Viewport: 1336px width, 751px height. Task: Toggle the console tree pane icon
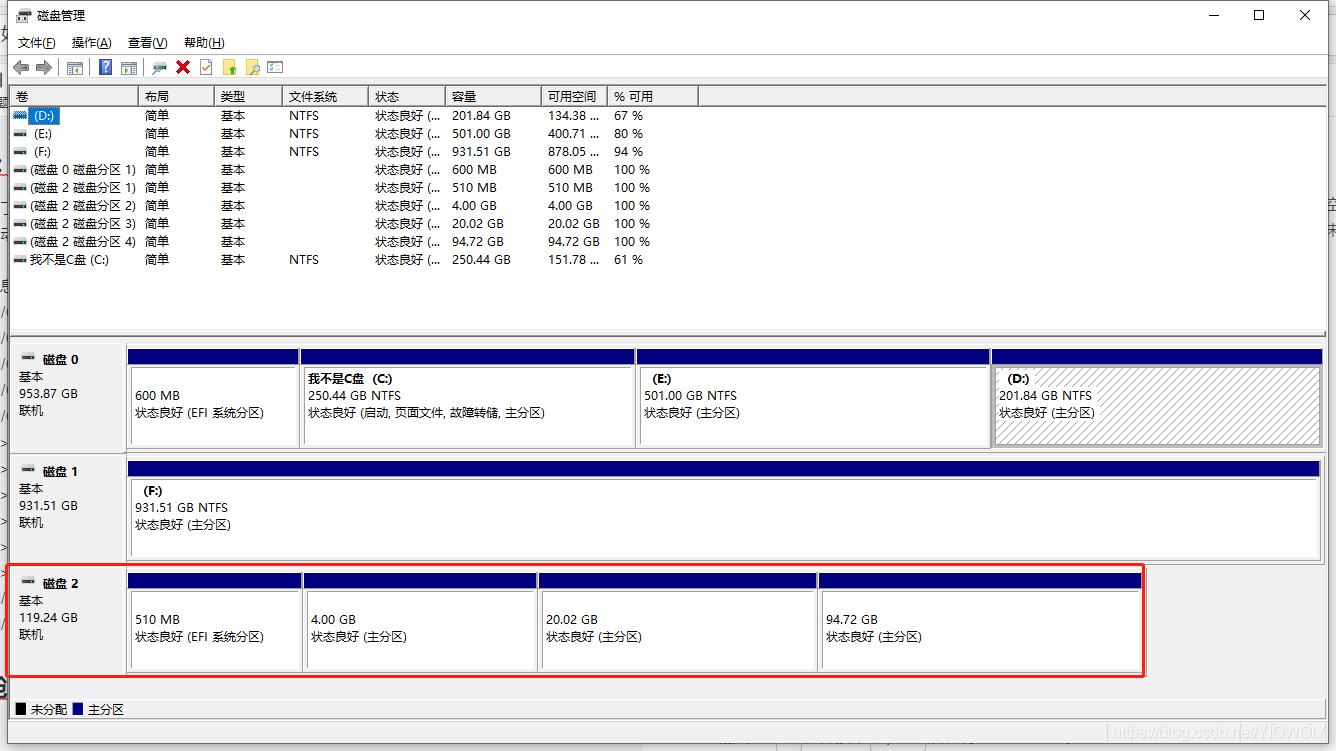(x=75, y=67)
